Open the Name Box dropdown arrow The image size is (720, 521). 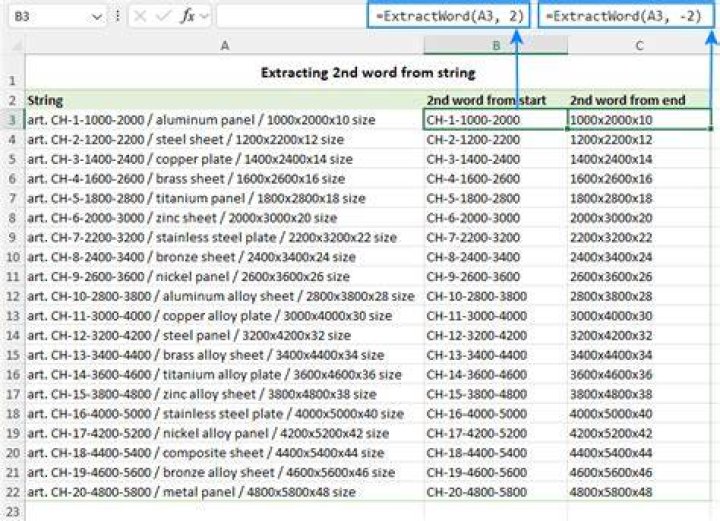97,17
